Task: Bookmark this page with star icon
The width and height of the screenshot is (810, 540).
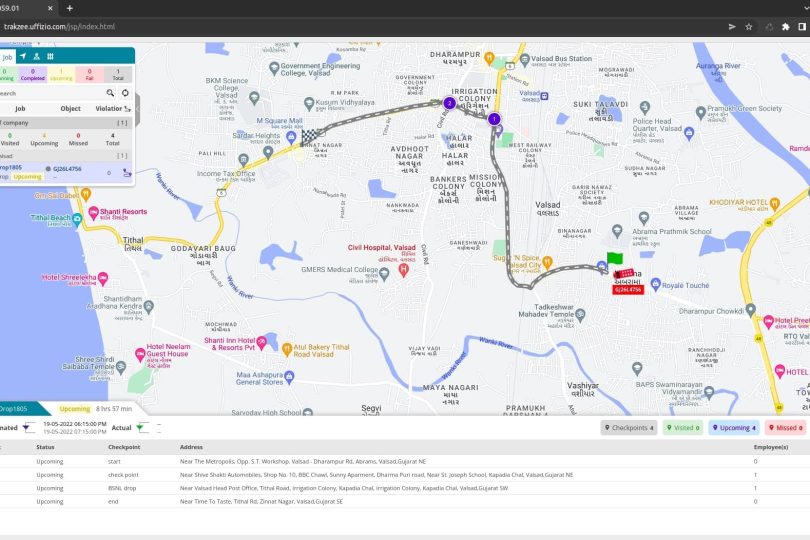Action: (749, 26)
